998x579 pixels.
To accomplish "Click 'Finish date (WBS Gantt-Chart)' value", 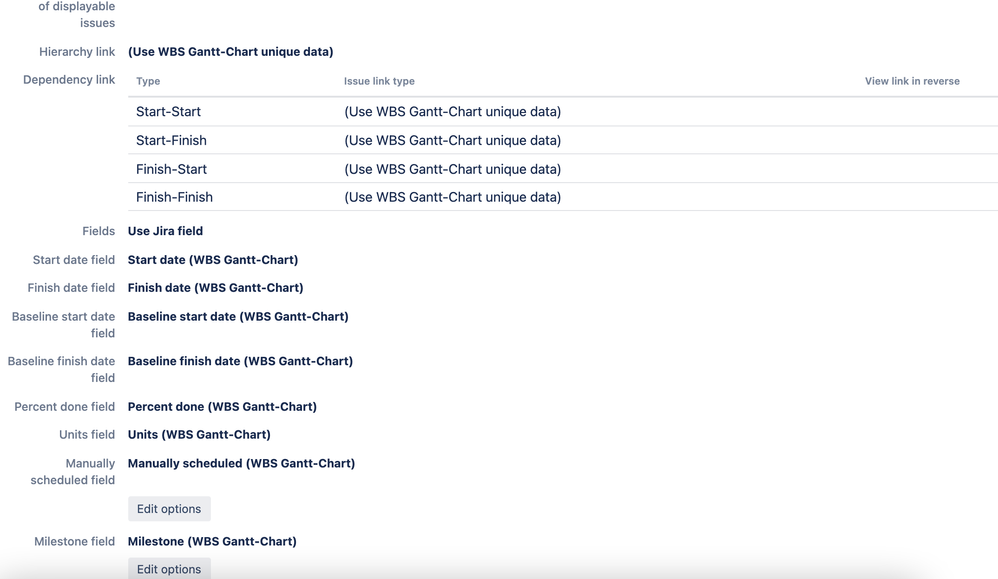I will coord(215,288).
